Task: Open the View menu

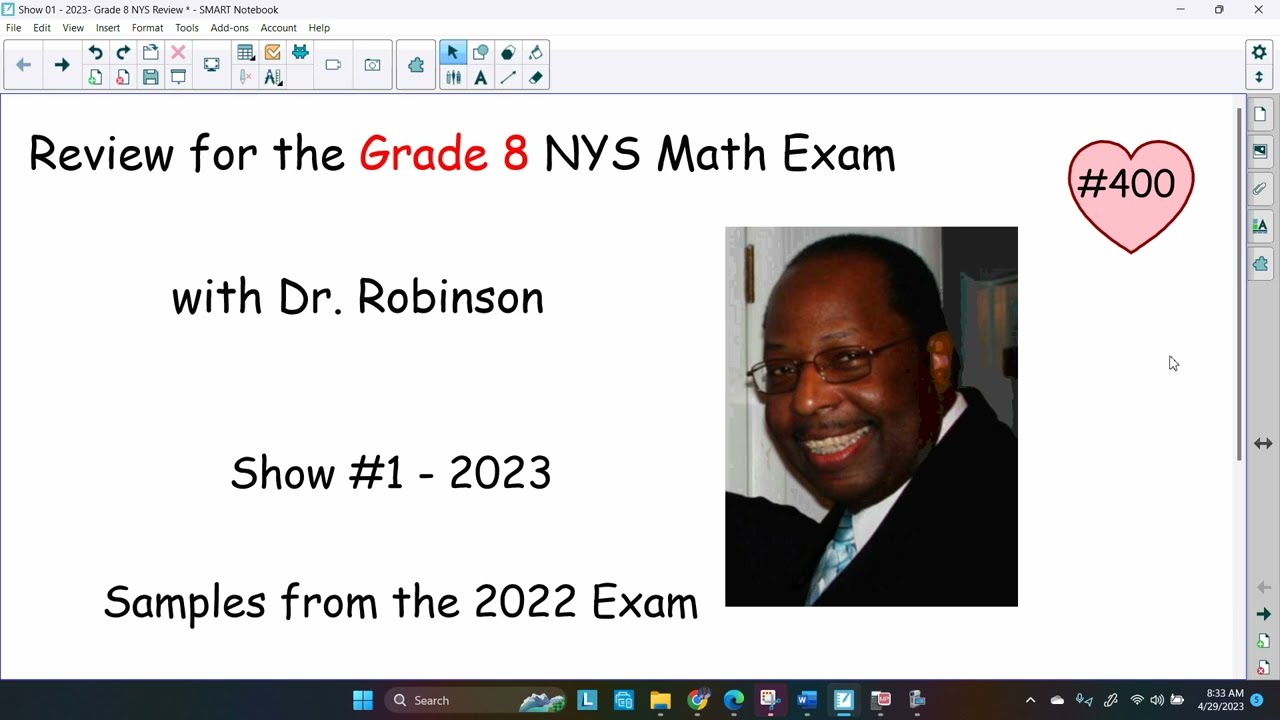Action: click(73, 28)
